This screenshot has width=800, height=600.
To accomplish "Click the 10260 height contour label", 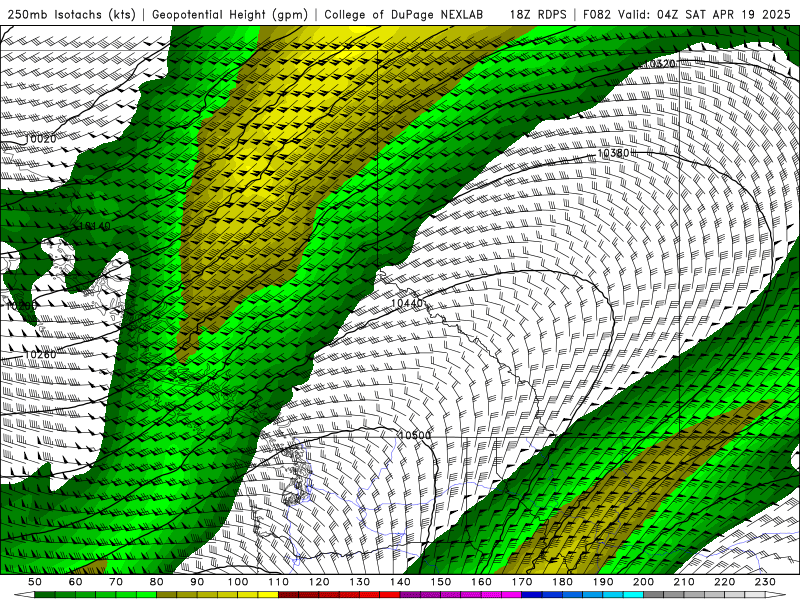I will [x=40, y=354].
